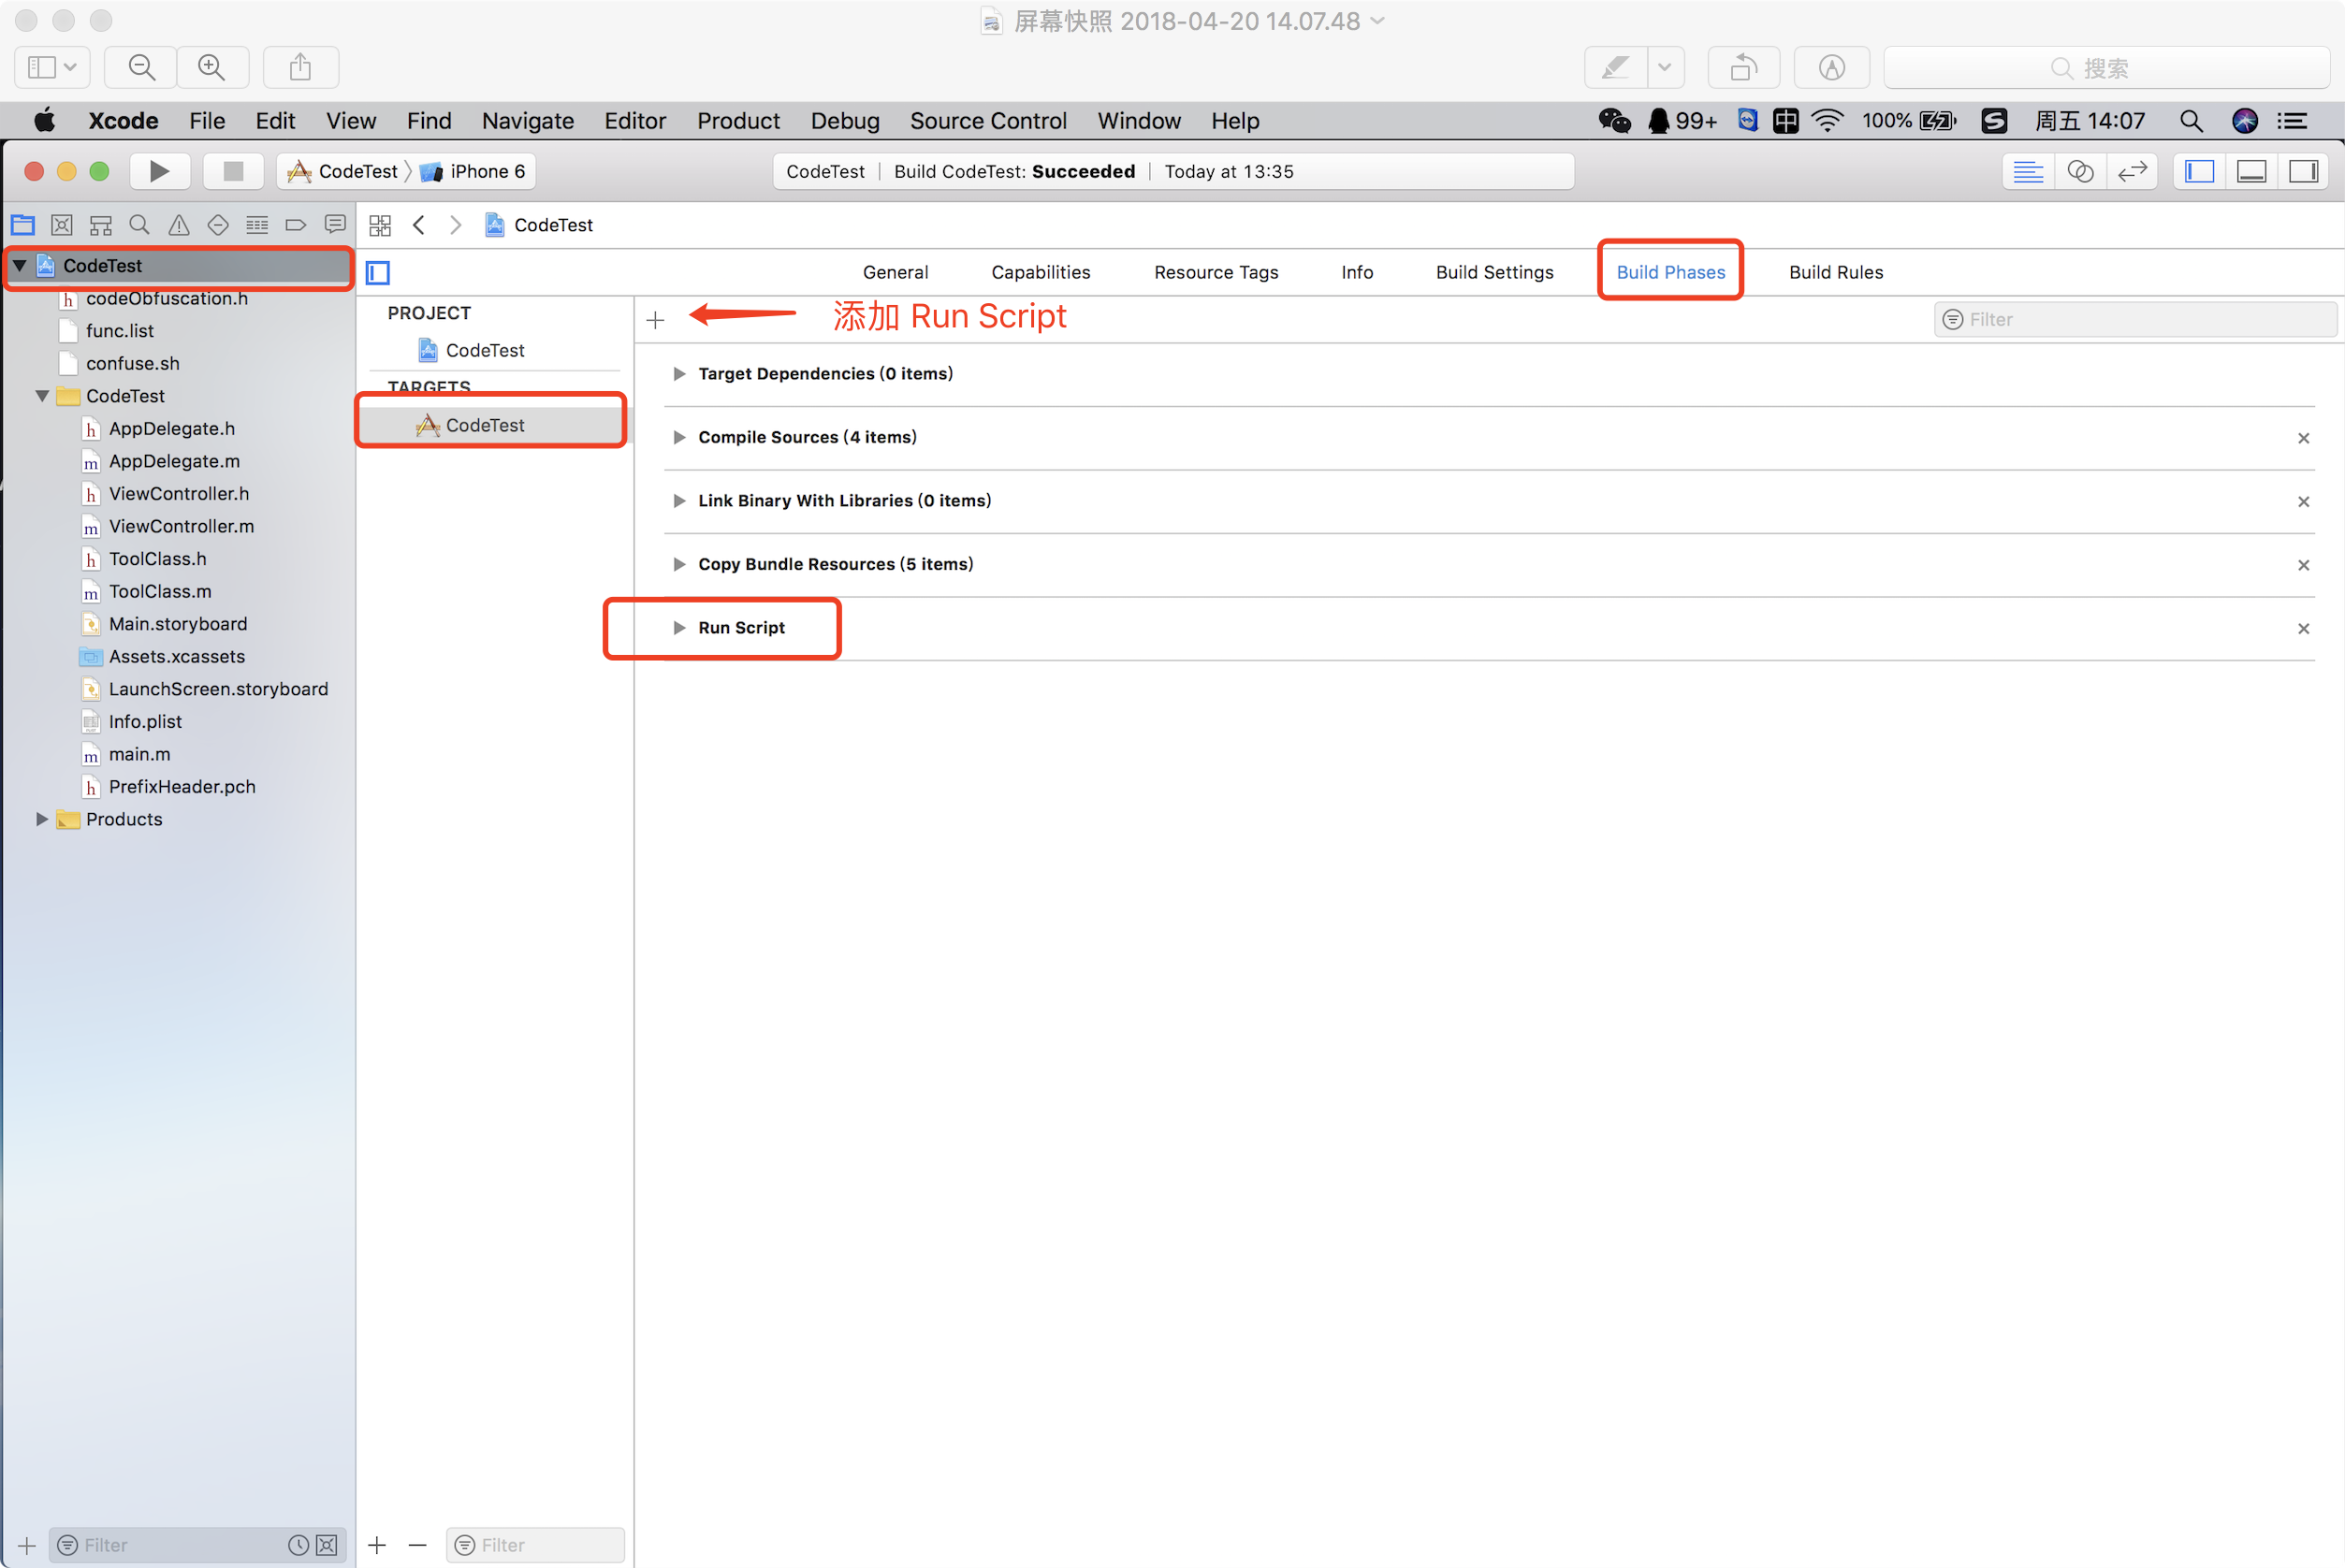Toggle the bottom Debug area visibility
The height and width of the screenshot is (1568, 2345).
2251,171
